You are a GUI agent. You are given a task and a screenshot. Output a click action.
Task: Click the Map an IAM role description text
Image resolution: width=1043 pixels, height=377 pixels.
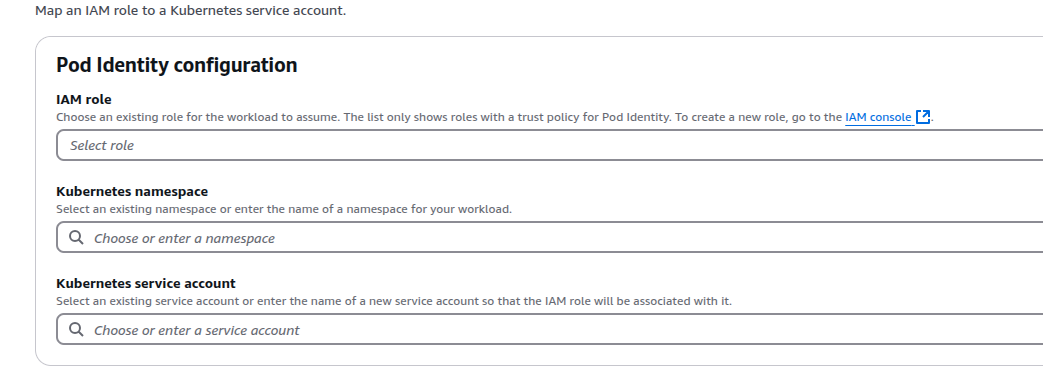pos(191,11)
